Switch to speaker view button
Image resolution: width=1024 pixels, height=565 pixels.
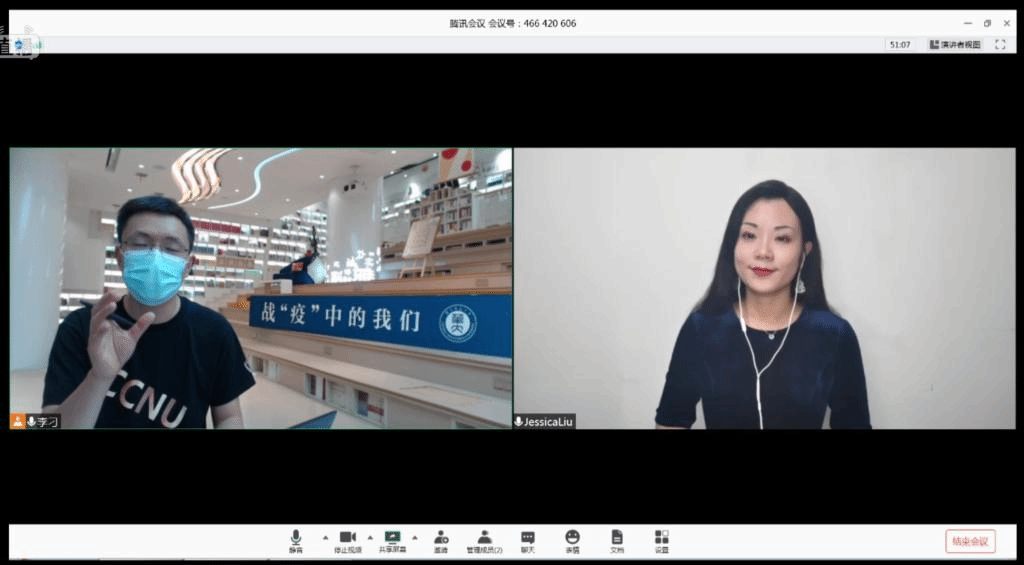(x=955, y=45)
